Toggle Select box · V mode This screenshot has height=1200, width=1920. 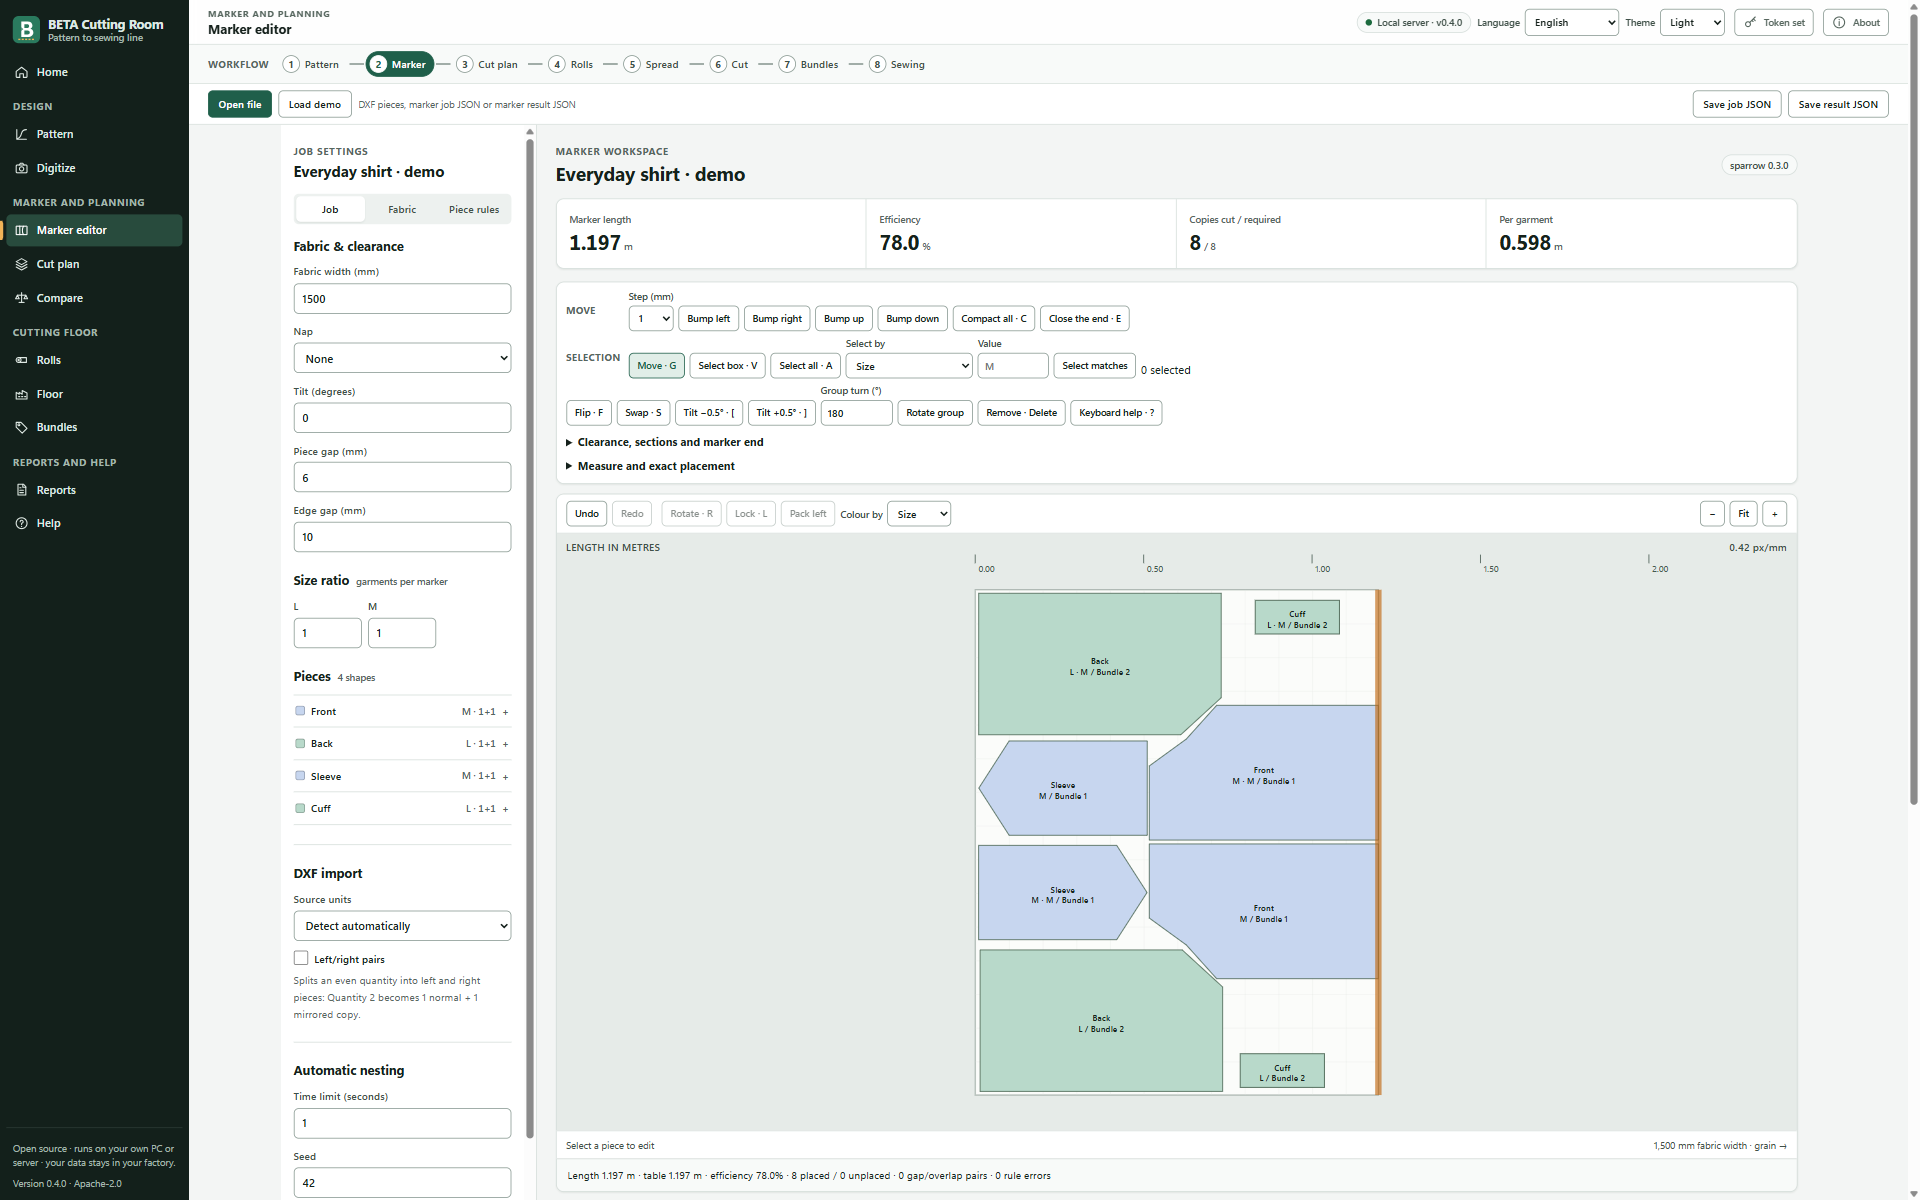pyautogui.click(x=728, y=366)
